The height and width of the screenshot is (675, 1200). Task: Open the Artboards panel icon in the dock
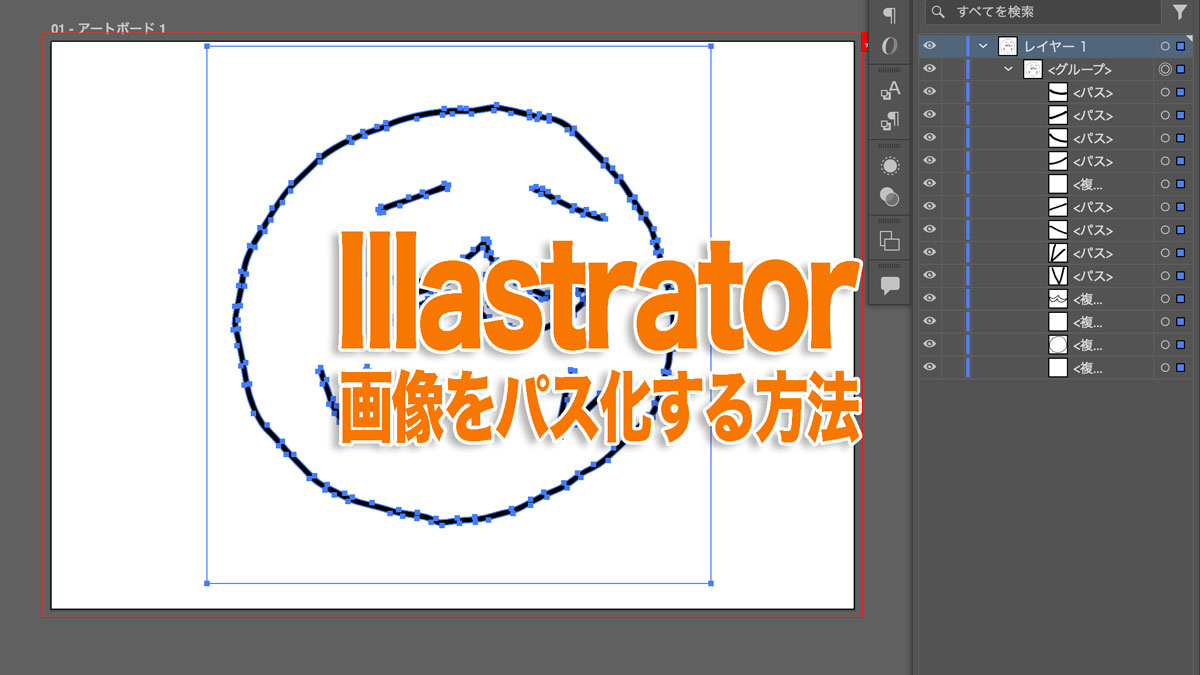(x=888, y=240)
